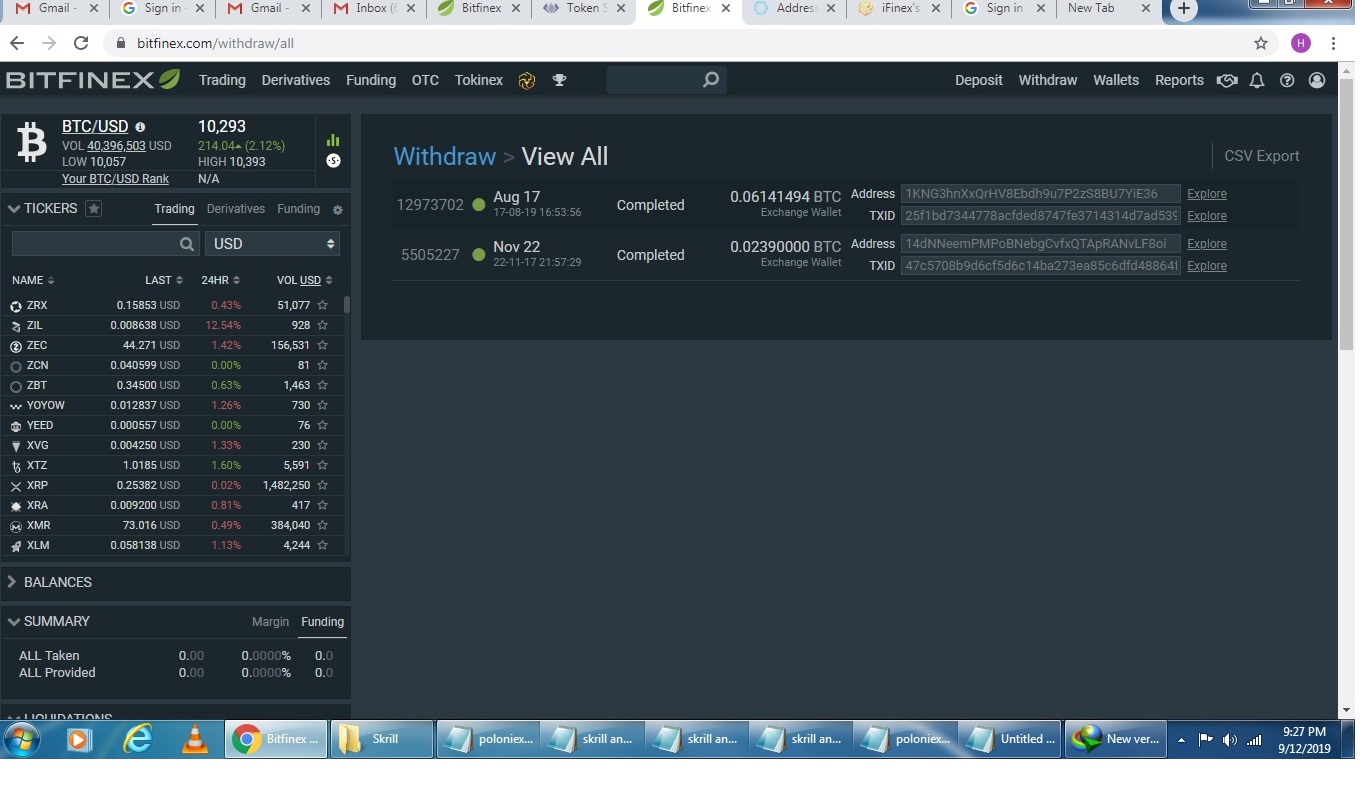Select the address field starting with 14dNNeem

pyautogui.click(x=1040, y=244)
